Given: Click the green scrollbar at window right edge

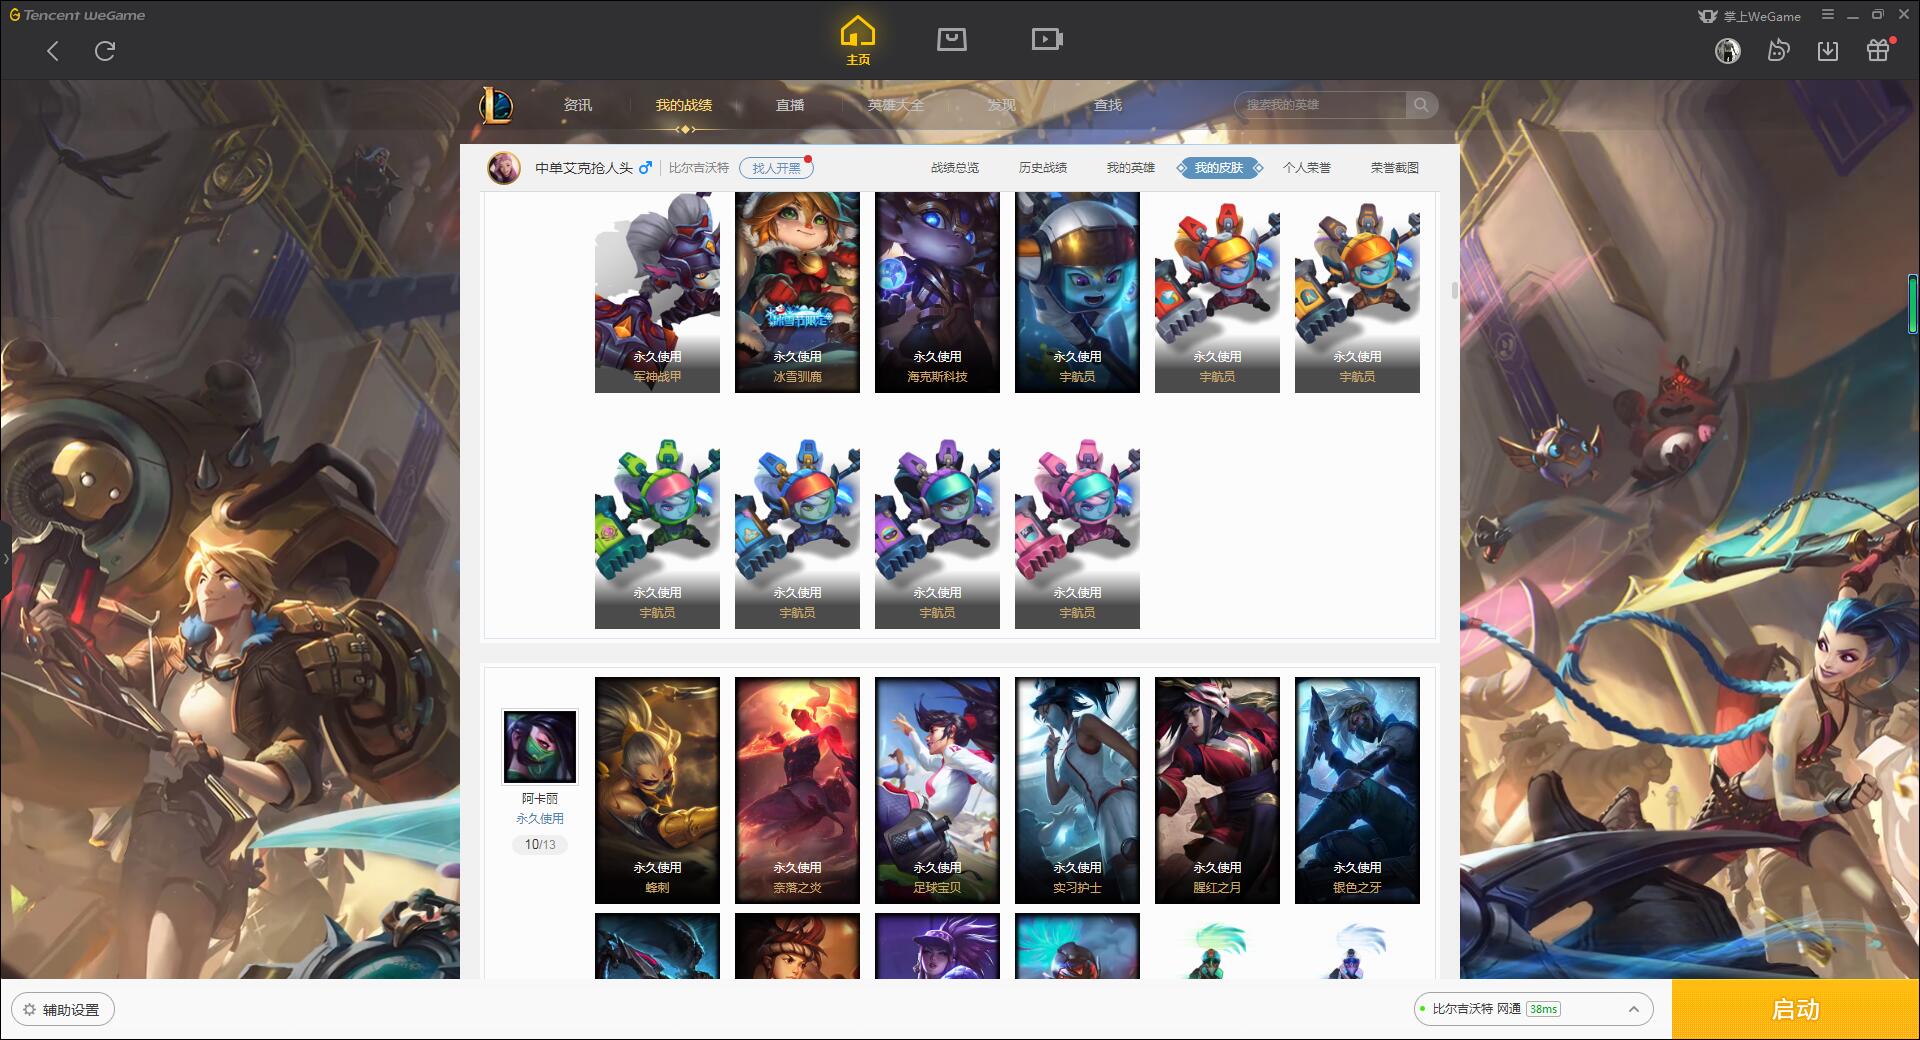Looking at the screenshot, I should pyautogui.click(x=1912, y=303).
